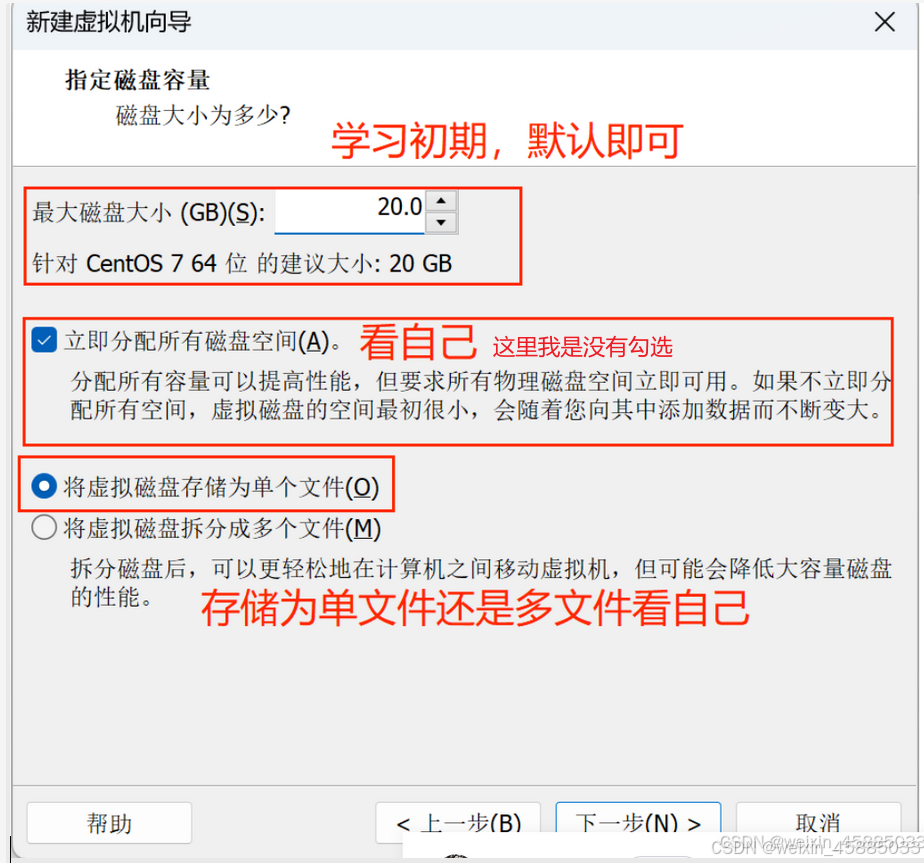Cancel the wizard using 取消 button

pos(818,822)
